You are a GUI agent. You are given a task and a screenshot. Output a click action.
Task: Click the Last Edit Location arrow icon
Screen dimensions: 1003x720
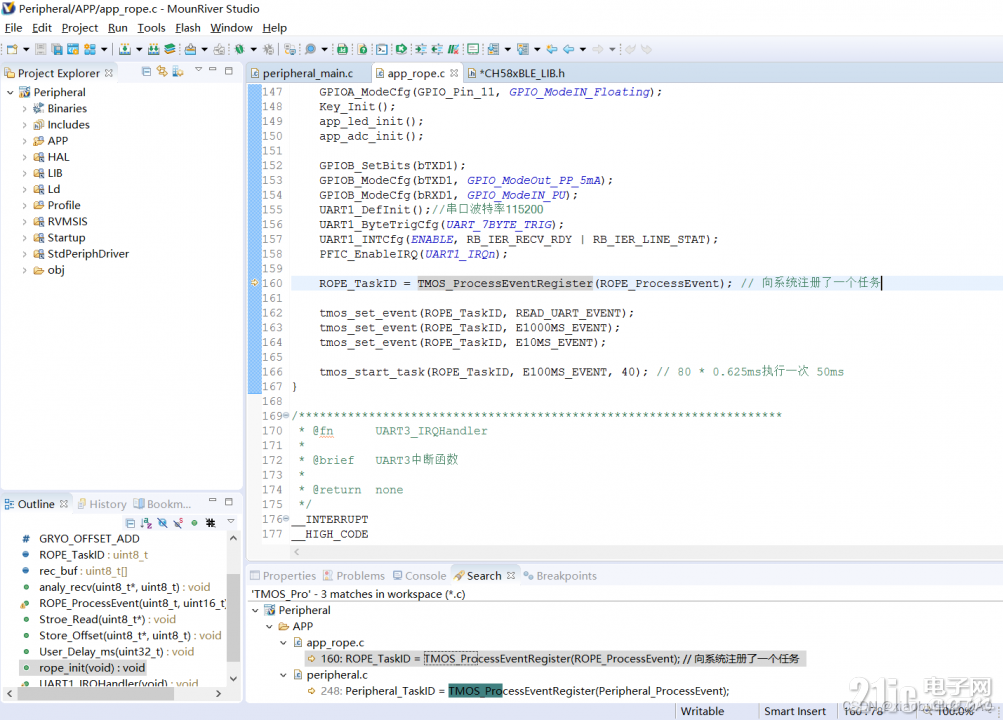551,49
